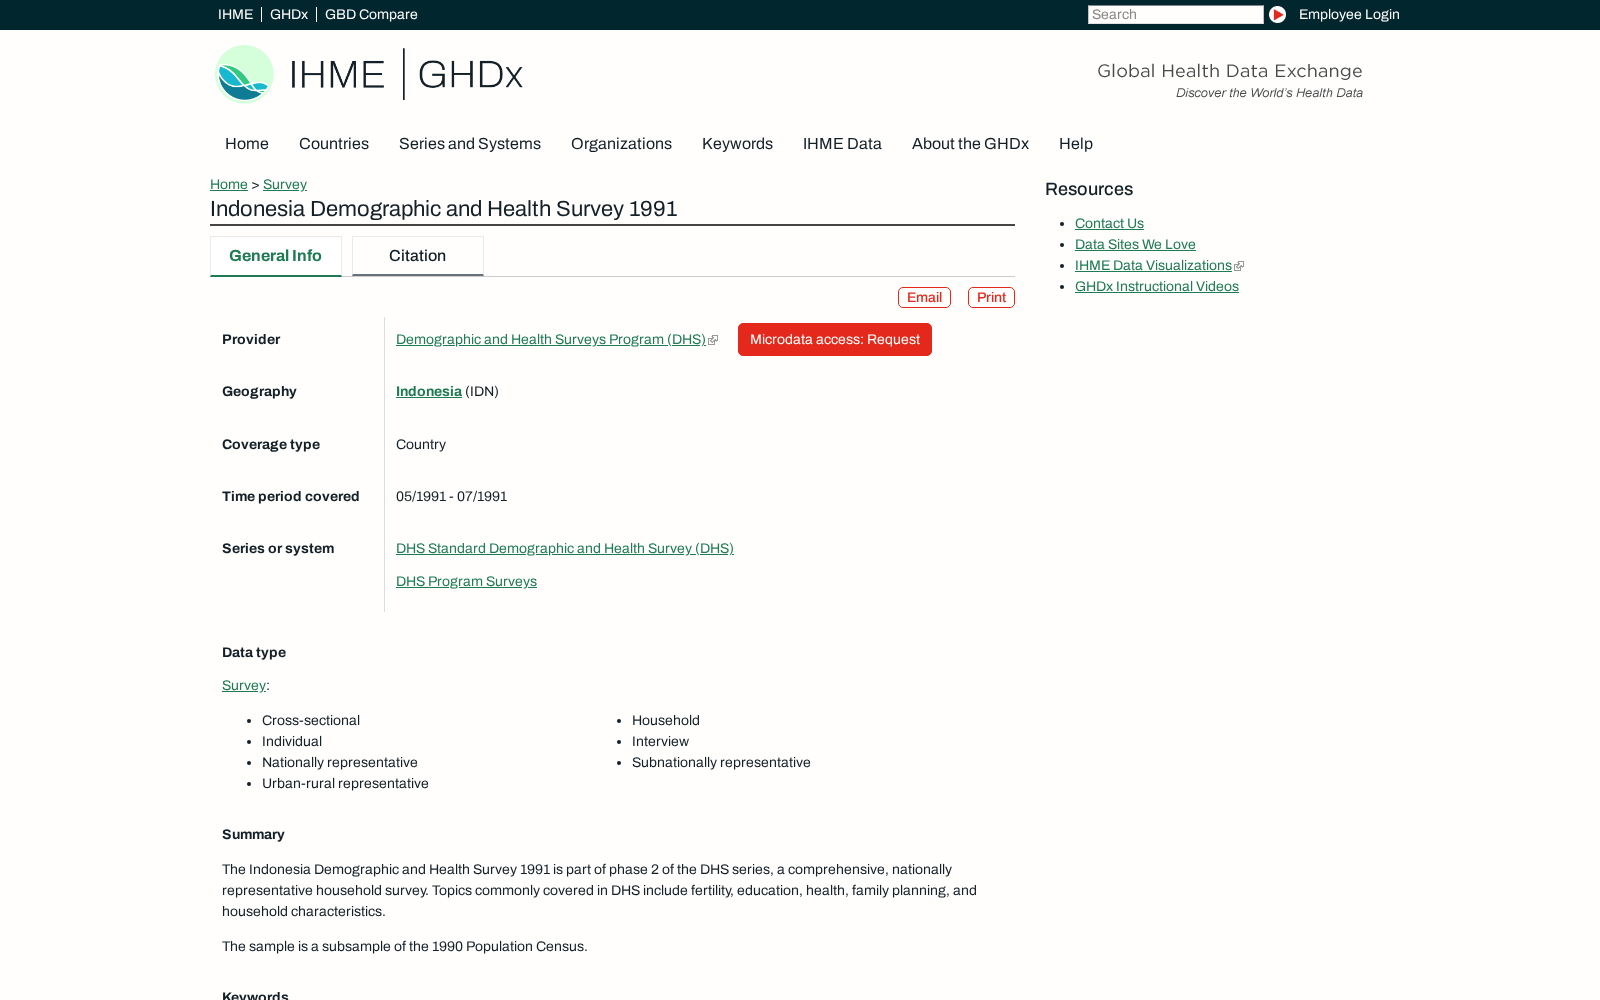Open the Keywords menu item
The width and height of the screenshot is (1600, 1000).
[737, 144]
